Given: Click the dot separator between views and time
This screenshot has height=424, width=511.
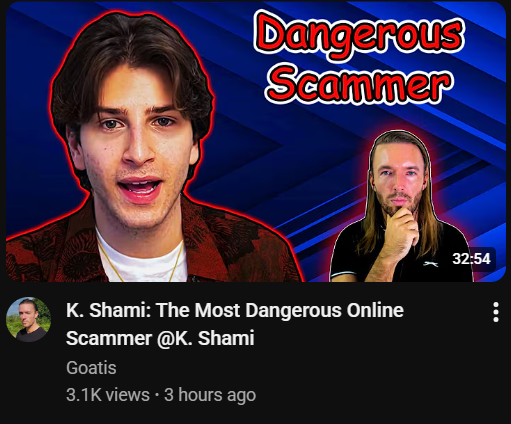Looking at the screenshot, I should point(157,395).
